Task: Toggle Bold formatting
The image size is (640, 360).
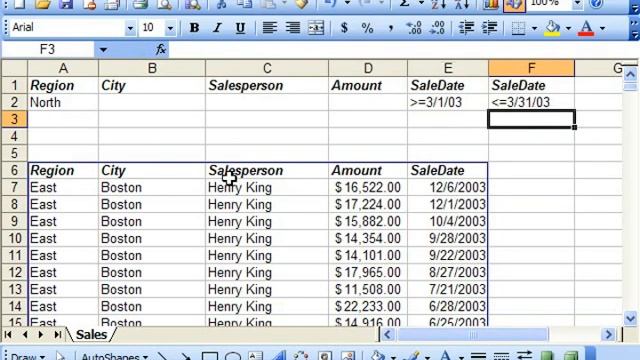Action: (x=194, y=28)
